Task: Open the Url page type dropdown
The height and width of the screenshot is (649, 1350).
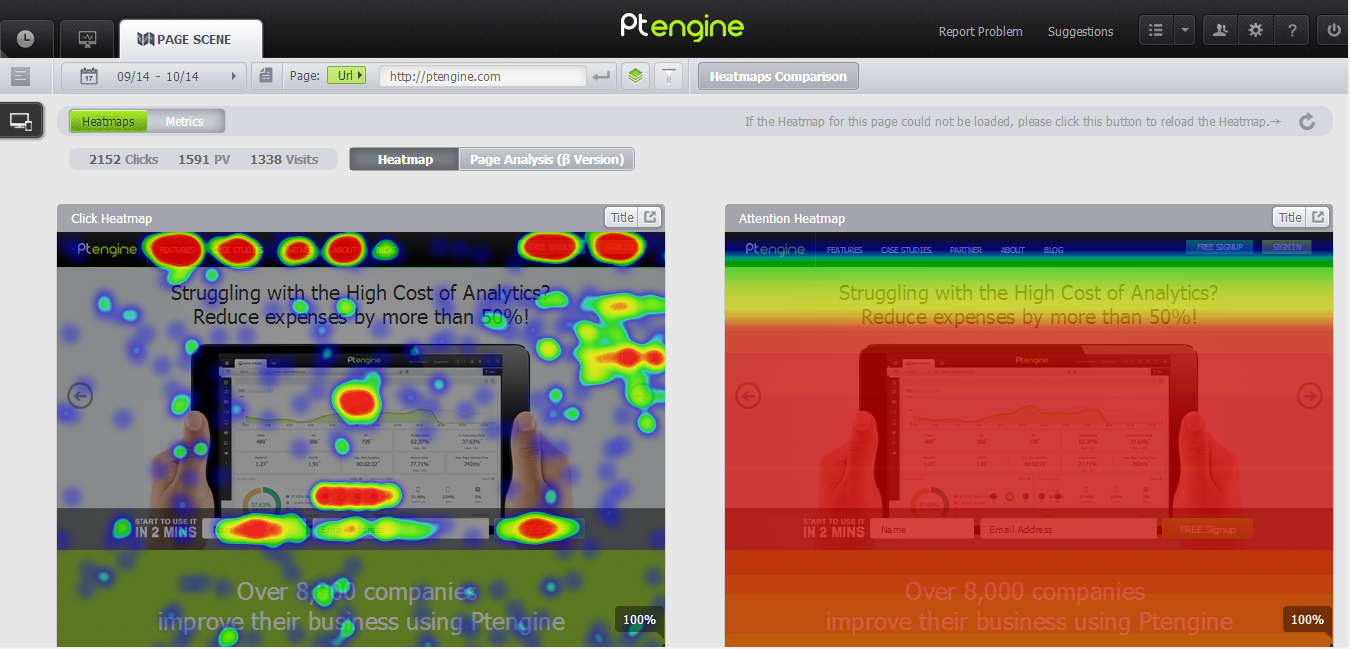Action: coord(347,76)
